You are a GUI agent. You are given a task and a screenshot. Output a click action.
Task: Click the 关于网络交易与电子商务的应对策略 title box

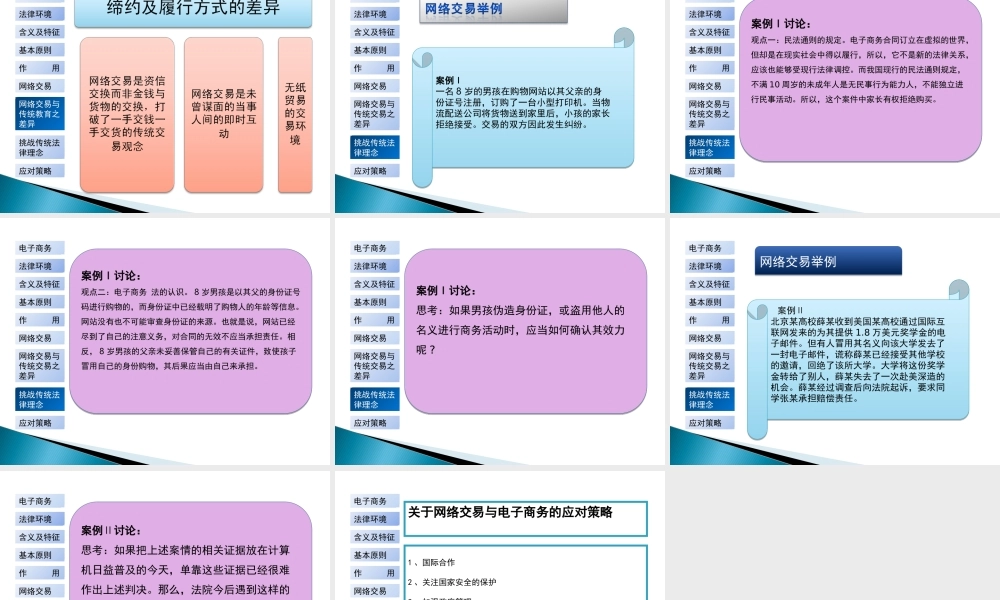(525, 518)
